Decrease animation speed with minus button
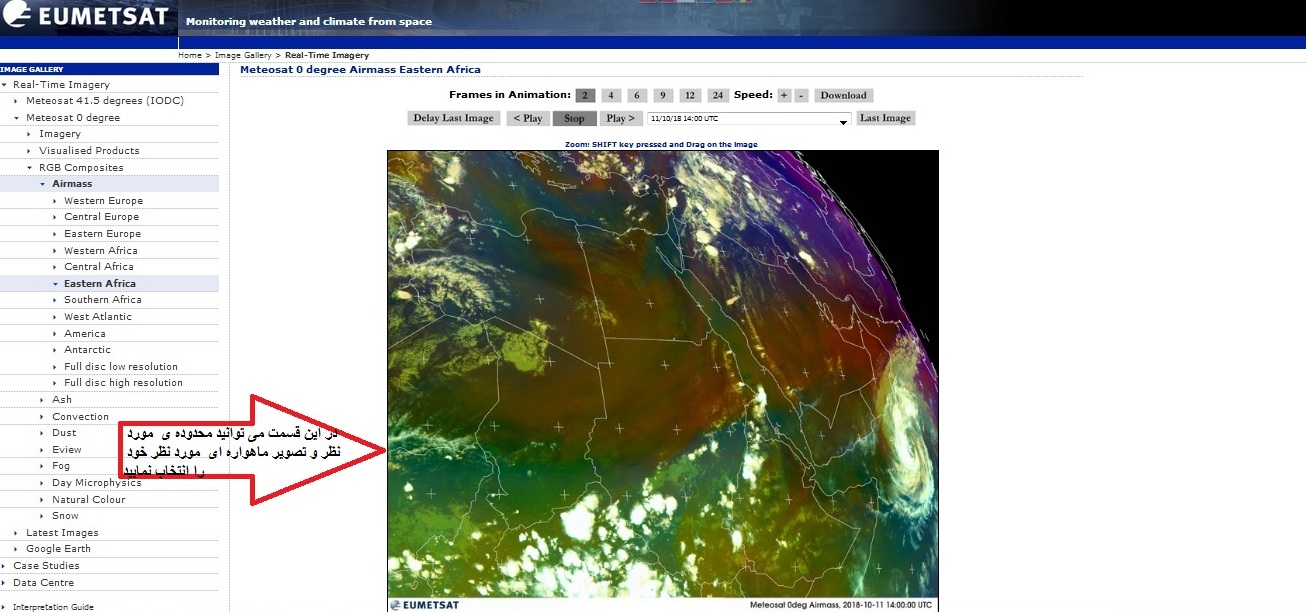 click(801, 96)
